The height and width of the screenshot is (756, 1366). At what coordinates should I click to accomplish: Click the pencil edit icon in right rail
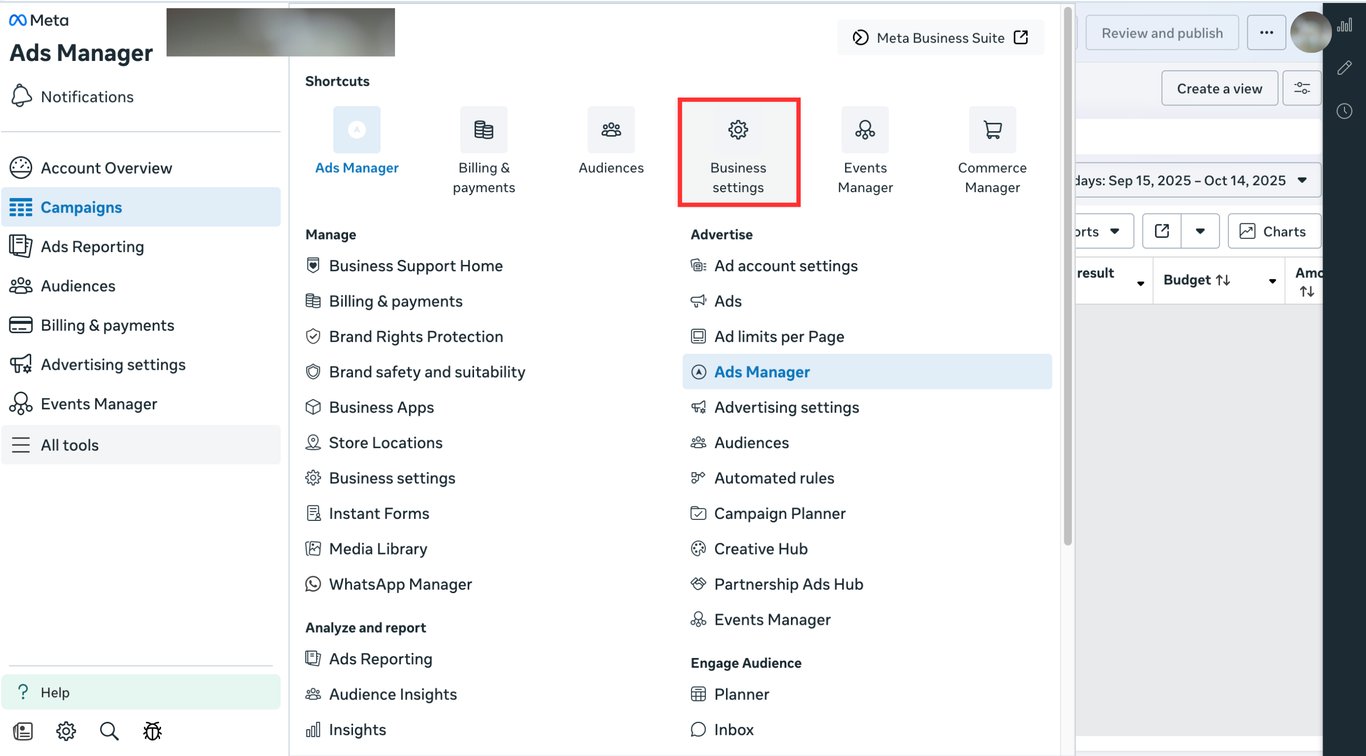1345,67
